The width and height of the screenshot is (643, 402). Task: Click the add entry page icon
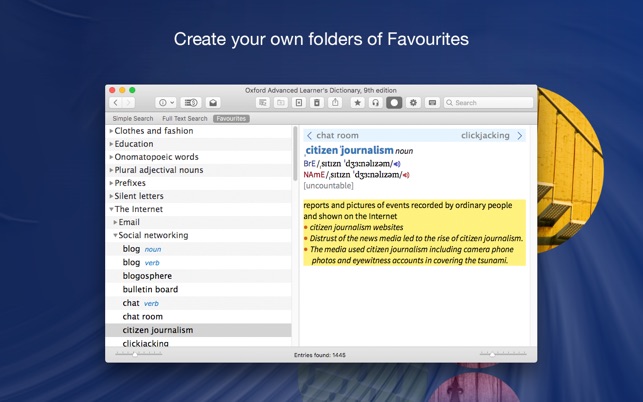(299, 103)
